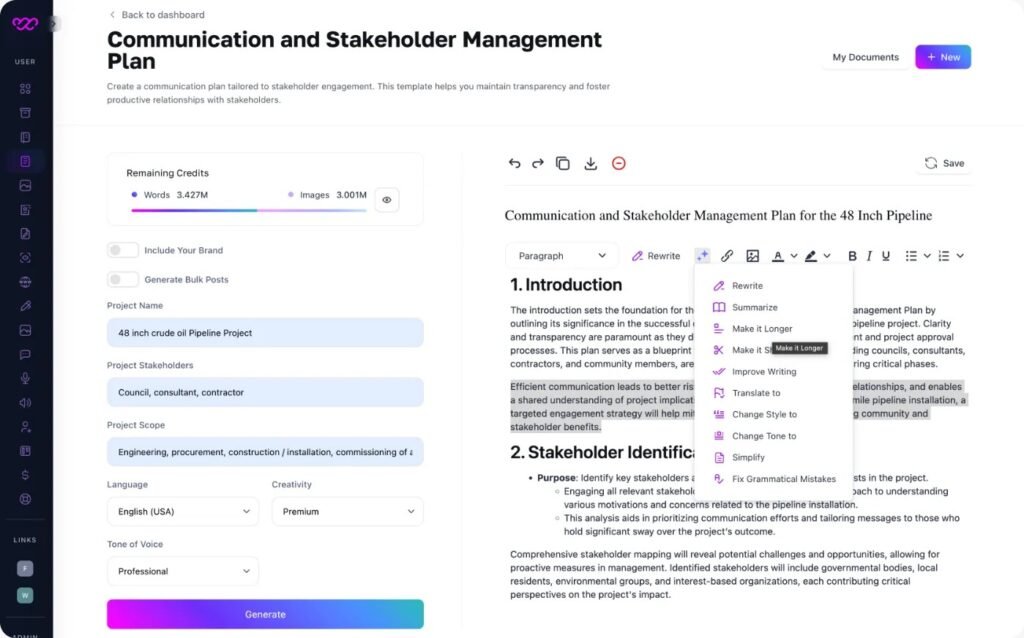Select the microphone tool in the left sidebar

tap(25, 378)
